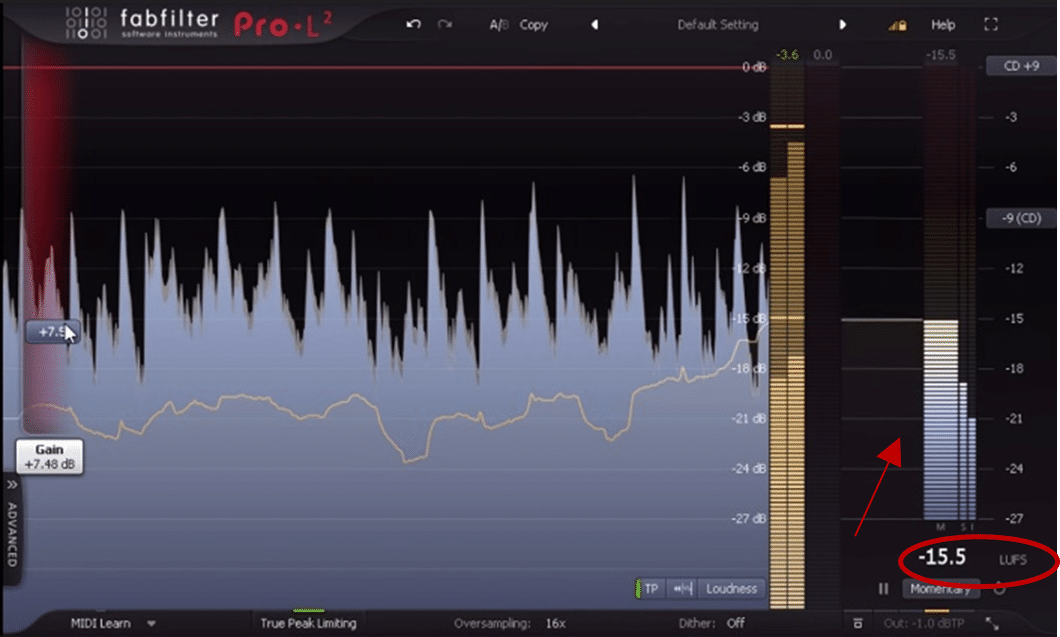Screen dimensions: 1060x637
Task: Click the interface resize arrows icon
Action: click(x=992, y=623)
